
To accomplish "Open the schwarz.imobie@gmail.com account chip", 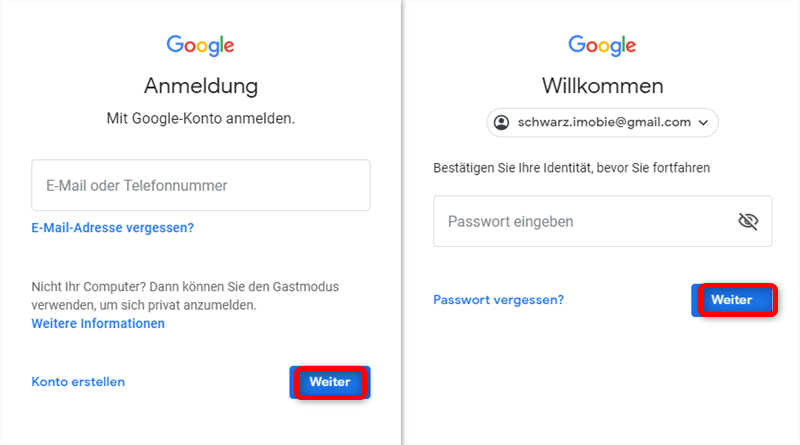I will 604,122.
